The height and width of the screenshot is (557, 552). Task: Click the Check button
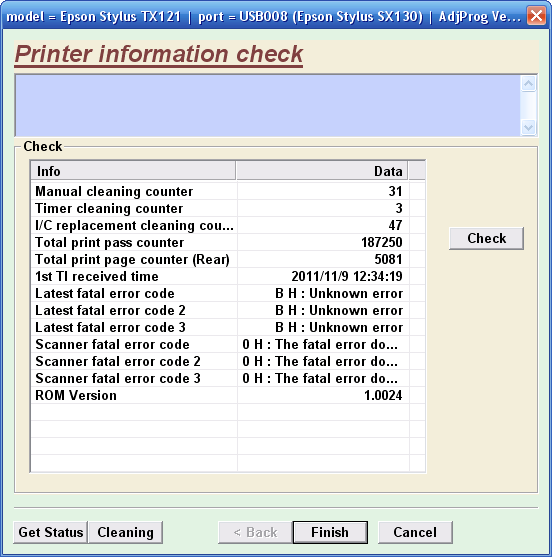[486, 238]
